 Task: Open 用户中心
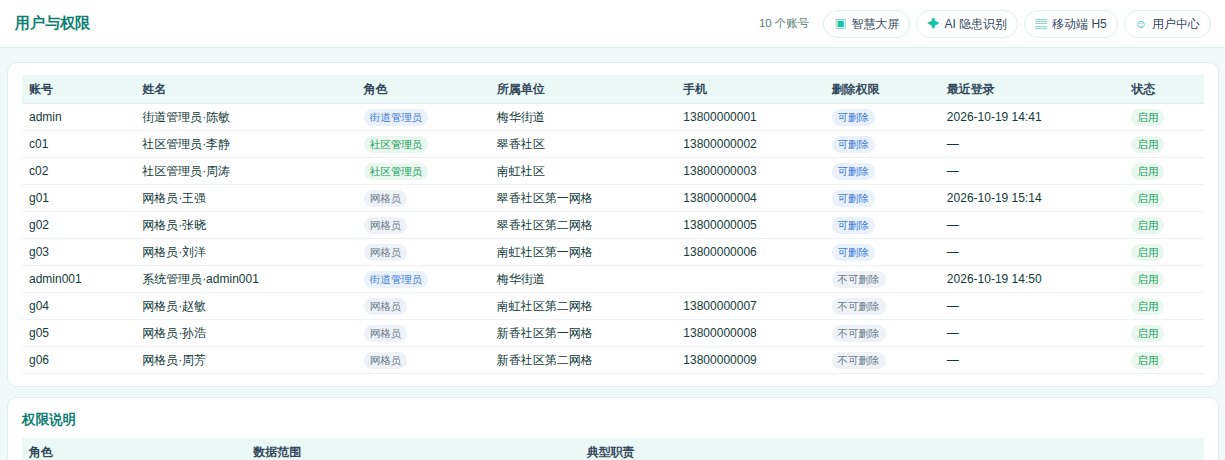(1167, 24)
